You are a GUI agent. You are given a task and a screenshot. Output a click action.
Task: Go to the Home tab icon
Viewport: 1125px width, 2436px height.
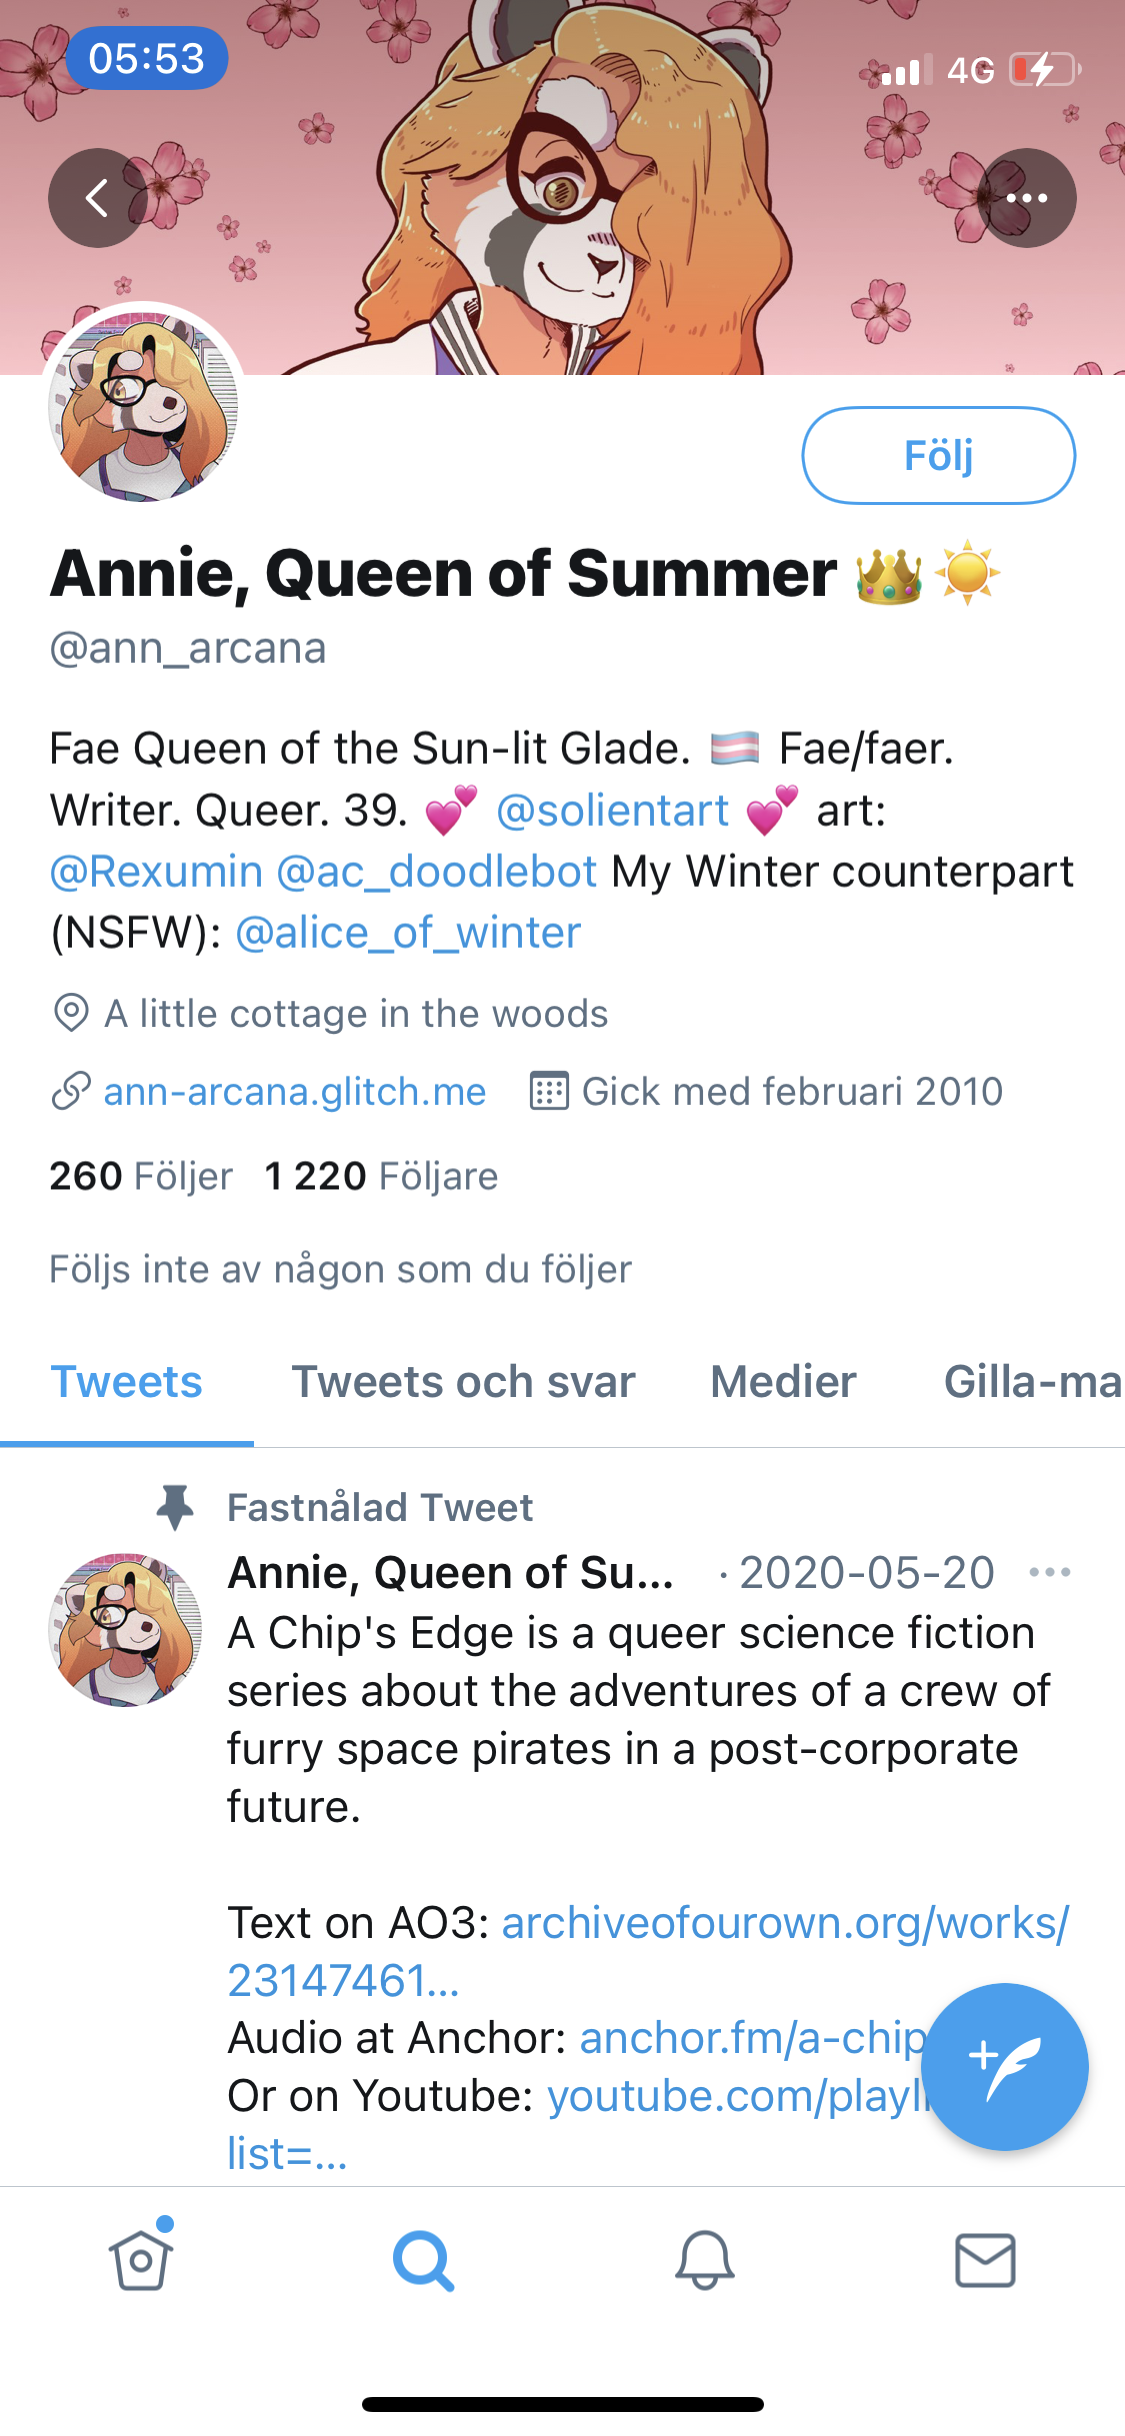tap(141, 2259)
